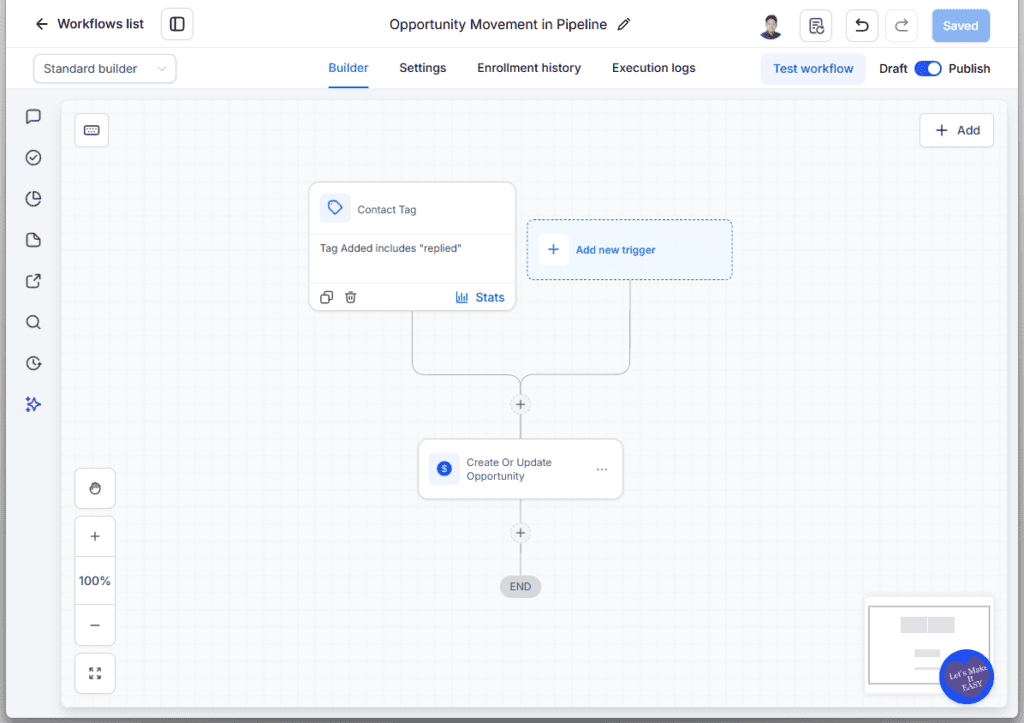Open keyboard shortcuts icon on canvas
The height and width of the screenshot is (723, 1024).
91,130
